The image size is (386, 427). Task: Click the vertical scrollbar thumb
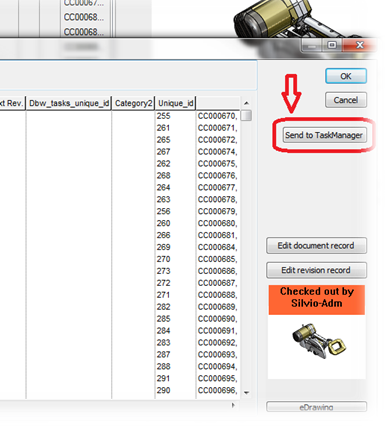pyautogui.click(x=246, y=116)
